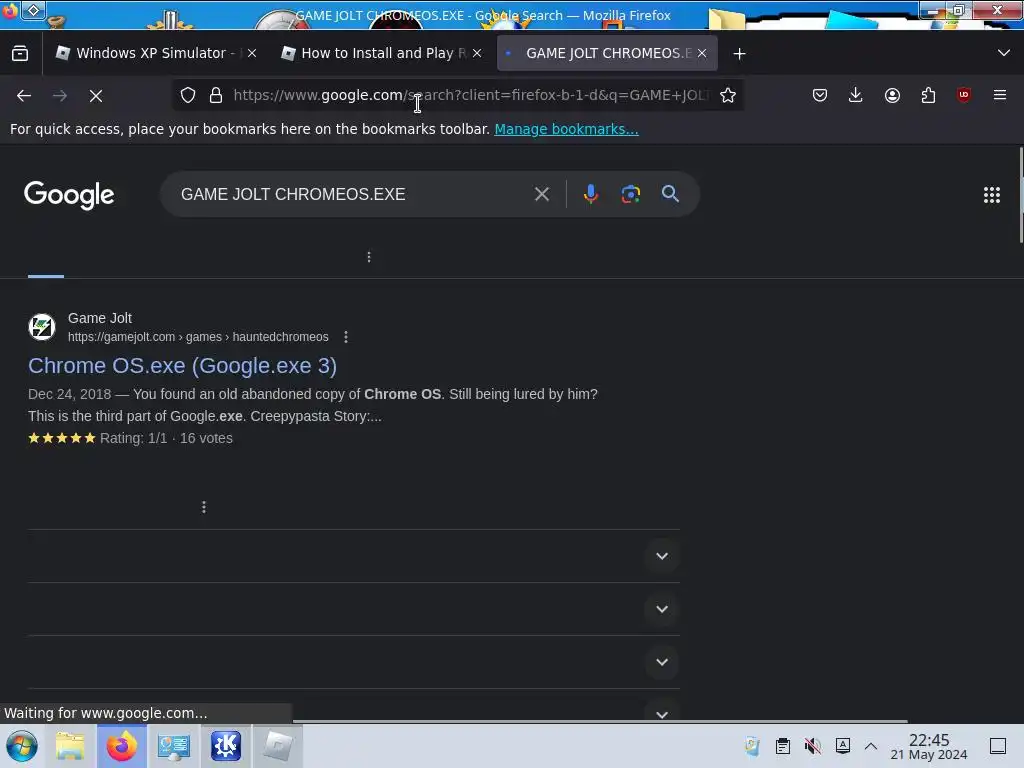Viewport: 1024px width, 768px height.
Task: Click the vertical page scrollbar
Action: [x=1021, y=195]
